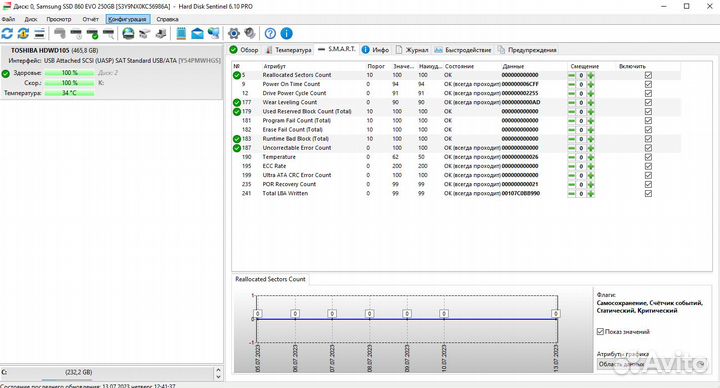
Task: Toggle the Temperature attribute checkbox
Action: (x=648, y=157)
